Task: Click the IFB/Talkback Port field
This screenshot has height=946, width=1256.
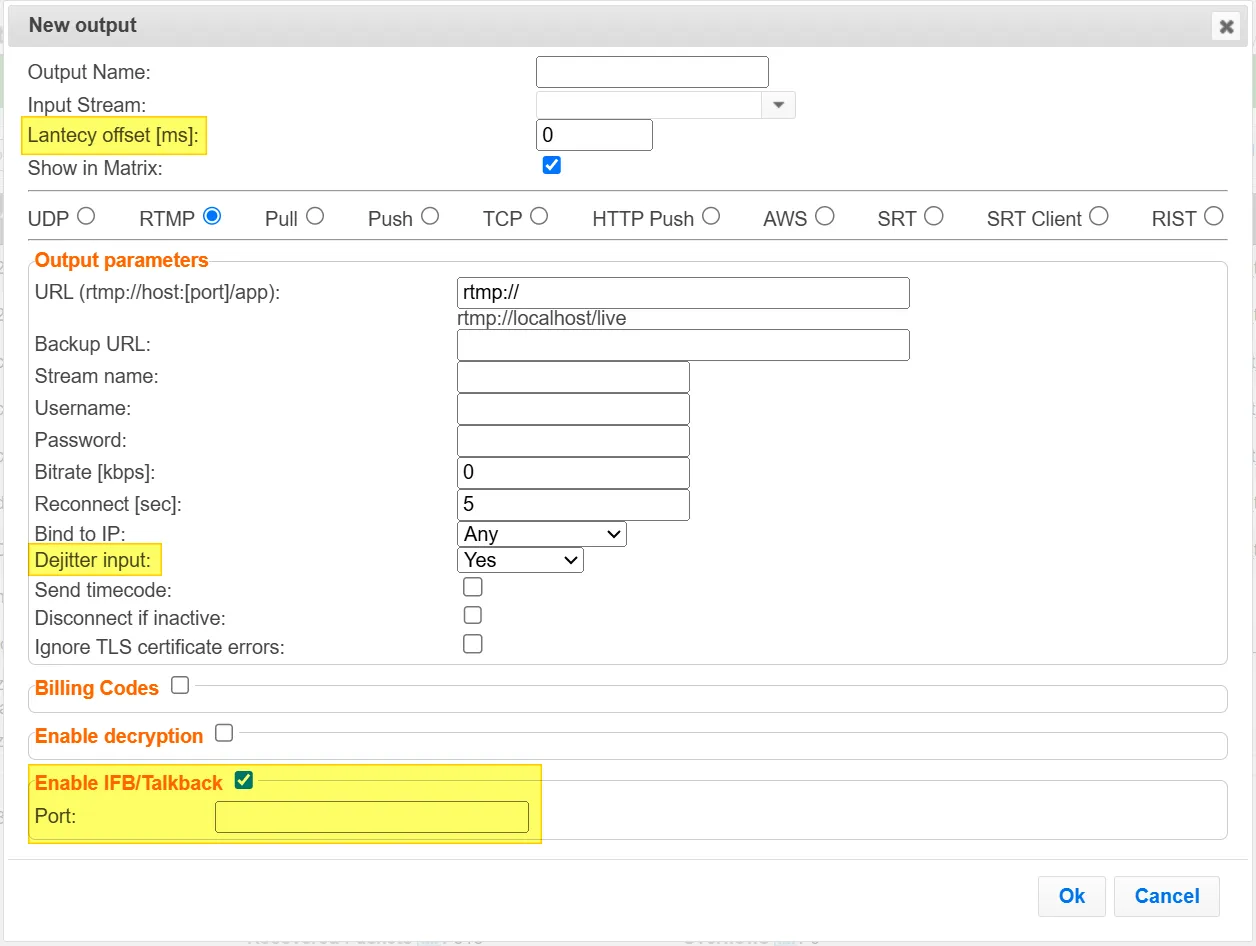Action: click(372, 817)
